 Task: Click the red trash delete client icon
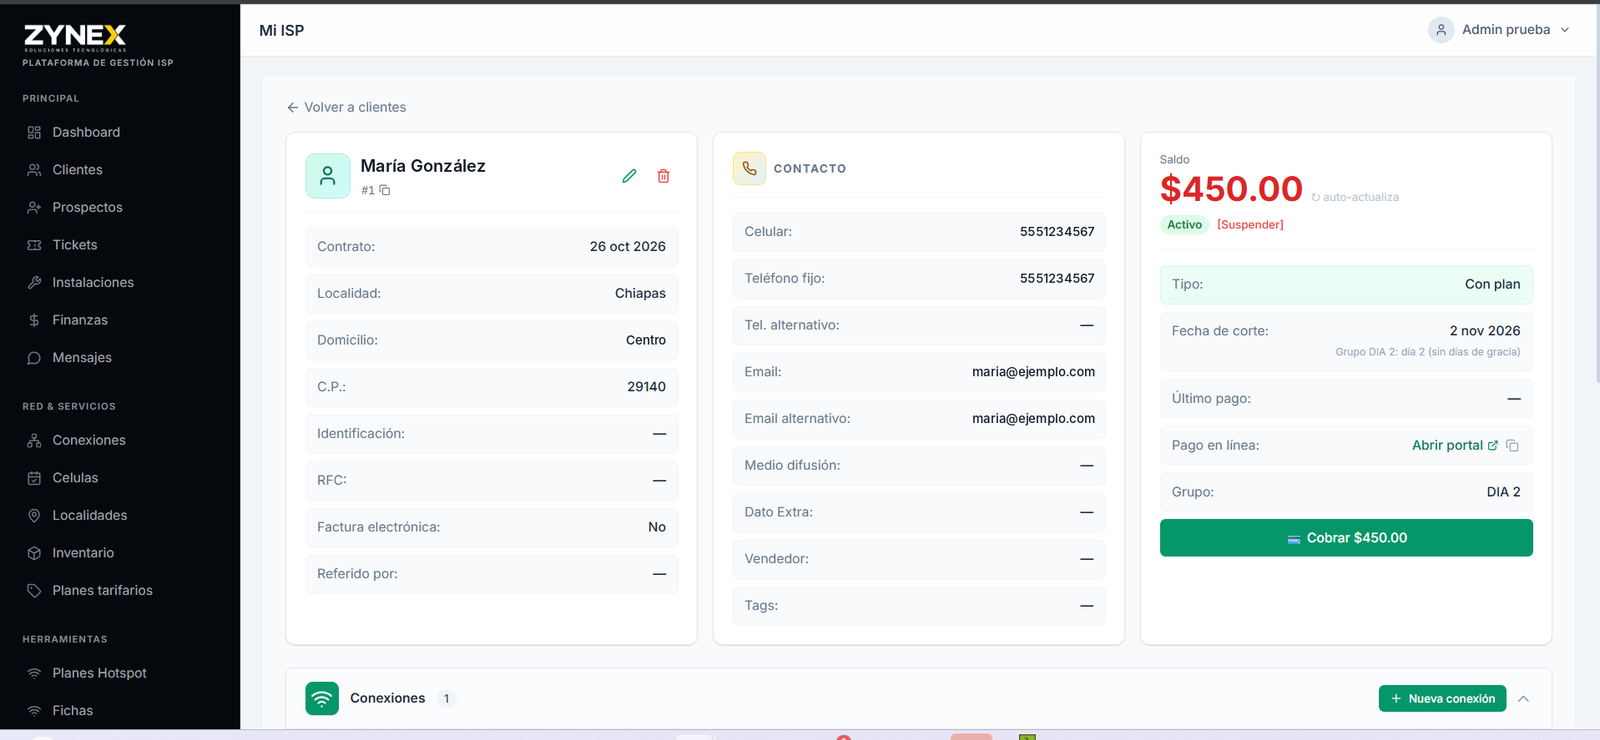pos(663,176)
